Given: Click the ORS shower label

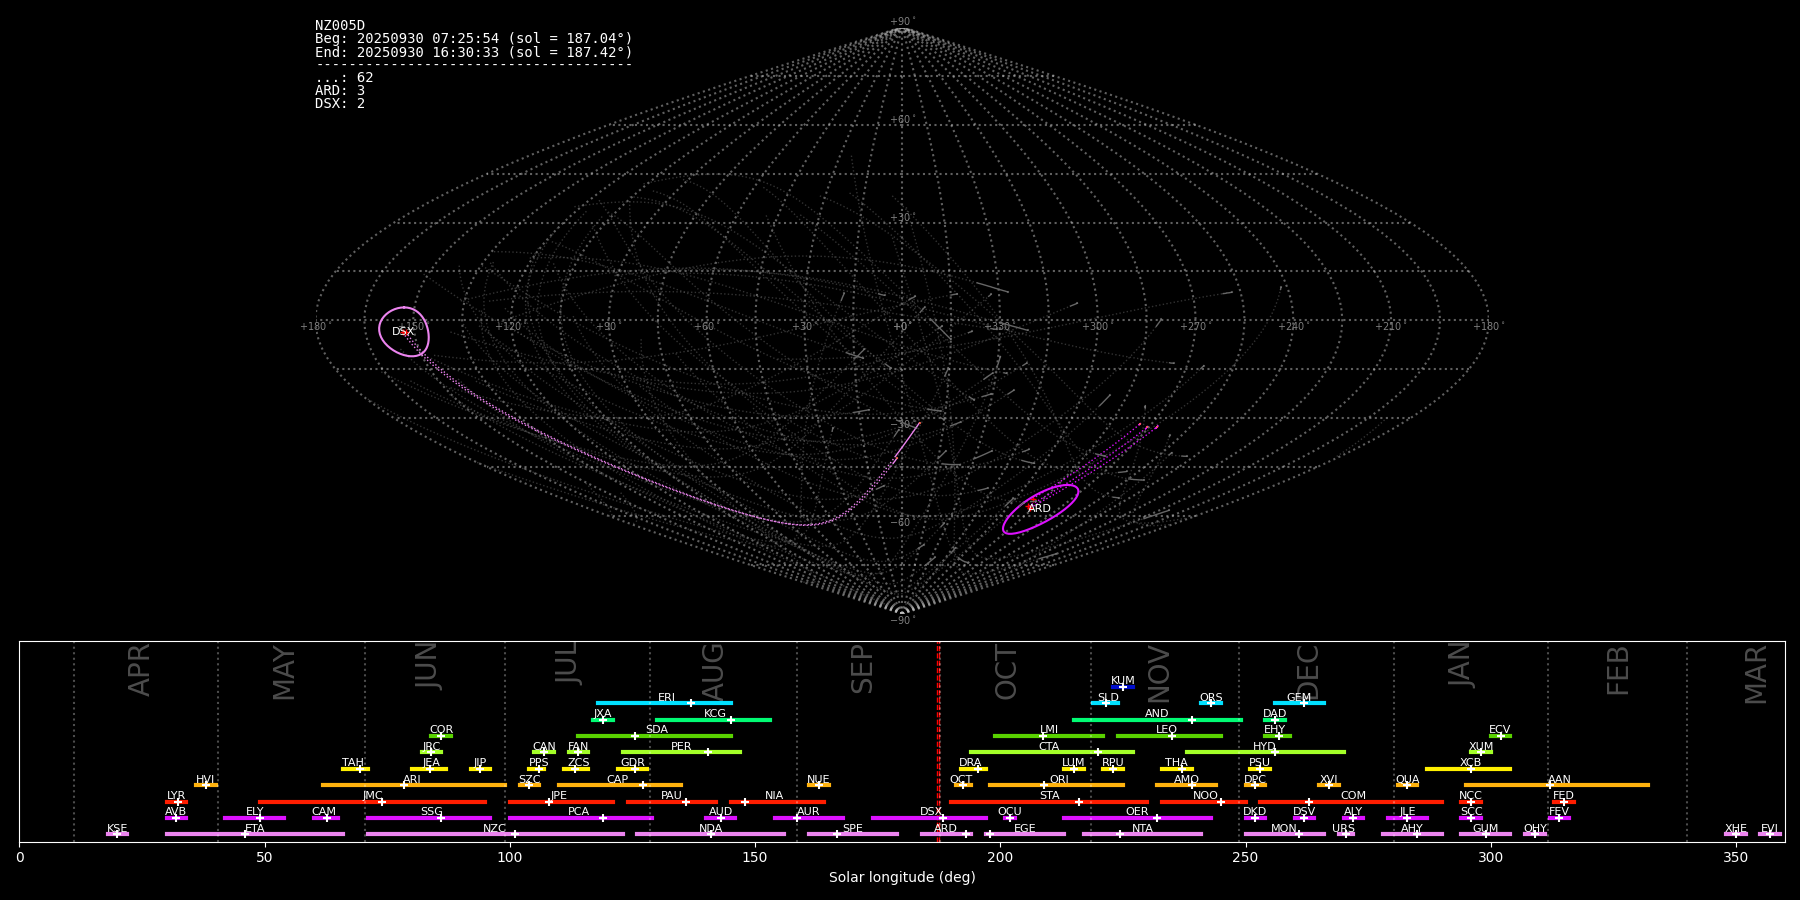Looking at the screenshot, I should (1211, 698).
